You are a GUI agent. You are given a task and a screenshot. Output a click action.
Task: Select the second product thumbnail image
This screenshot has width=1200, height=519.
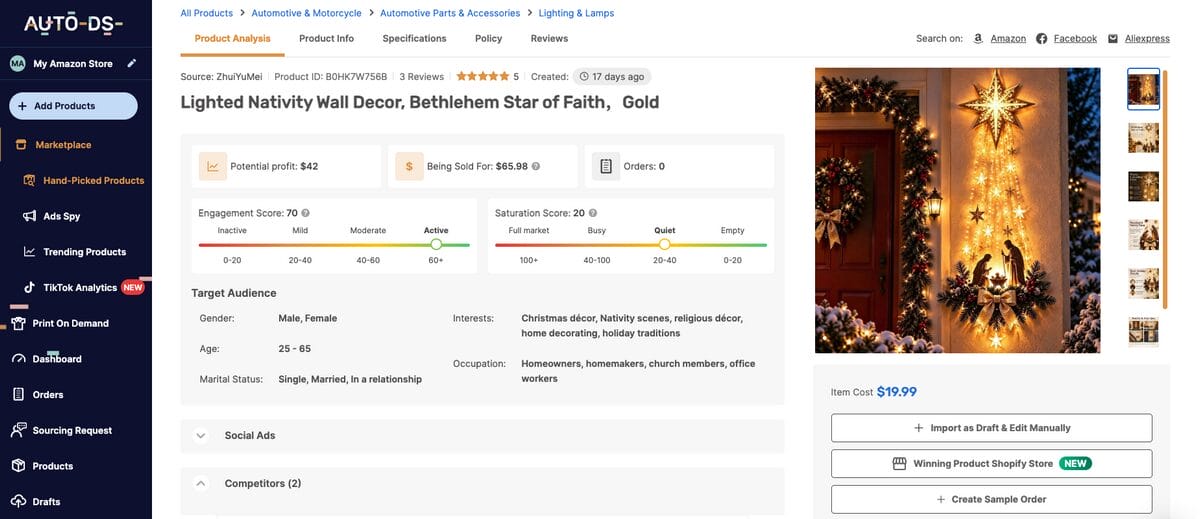(1143, 137)
